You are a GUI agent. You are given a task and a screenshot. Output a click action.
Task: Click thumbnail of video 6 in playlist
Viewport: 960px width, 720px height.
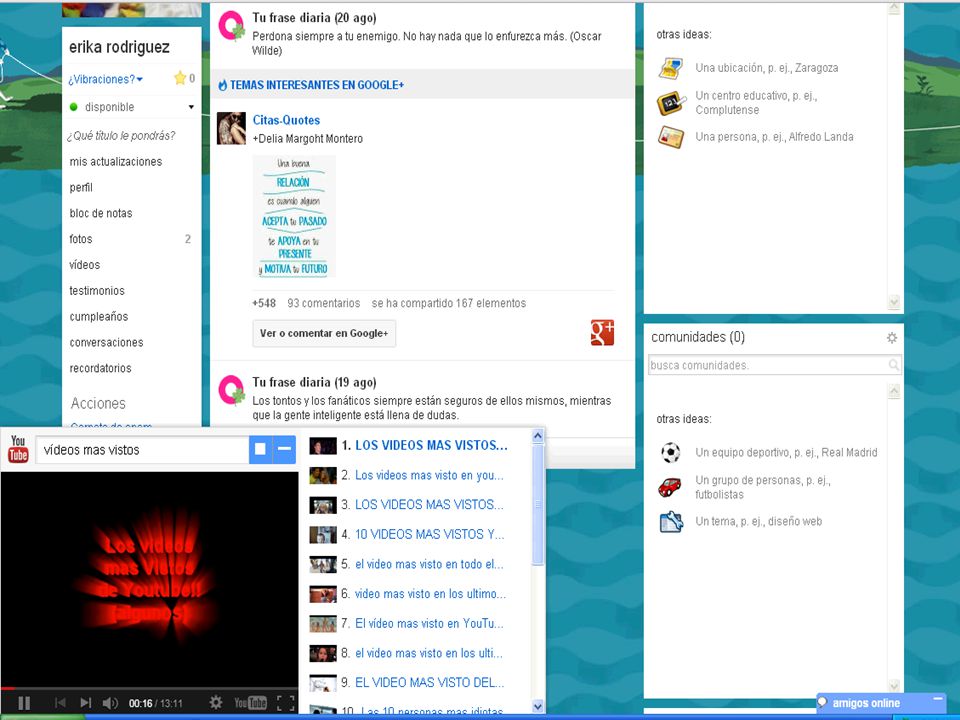point(323,594)
